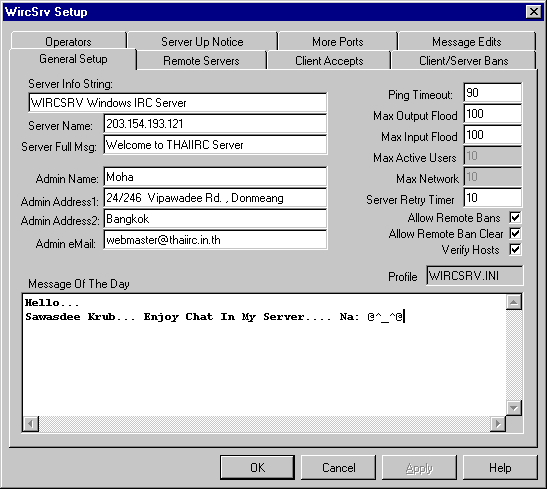The height and width of the screenshot is (489, 547).
Task: Toggle Allow Remote Bans checkbox
Action: (515, 218)
